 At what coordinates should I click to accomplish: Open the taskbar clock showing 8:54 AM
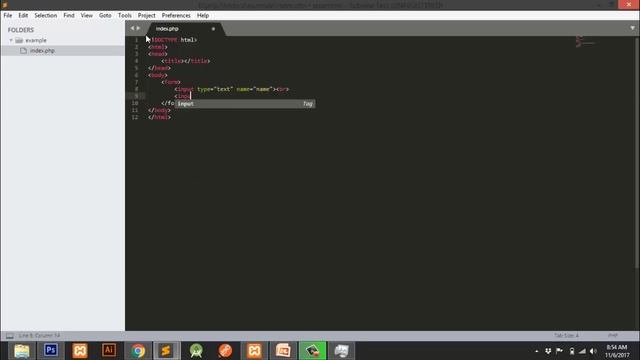click(617, 351)
